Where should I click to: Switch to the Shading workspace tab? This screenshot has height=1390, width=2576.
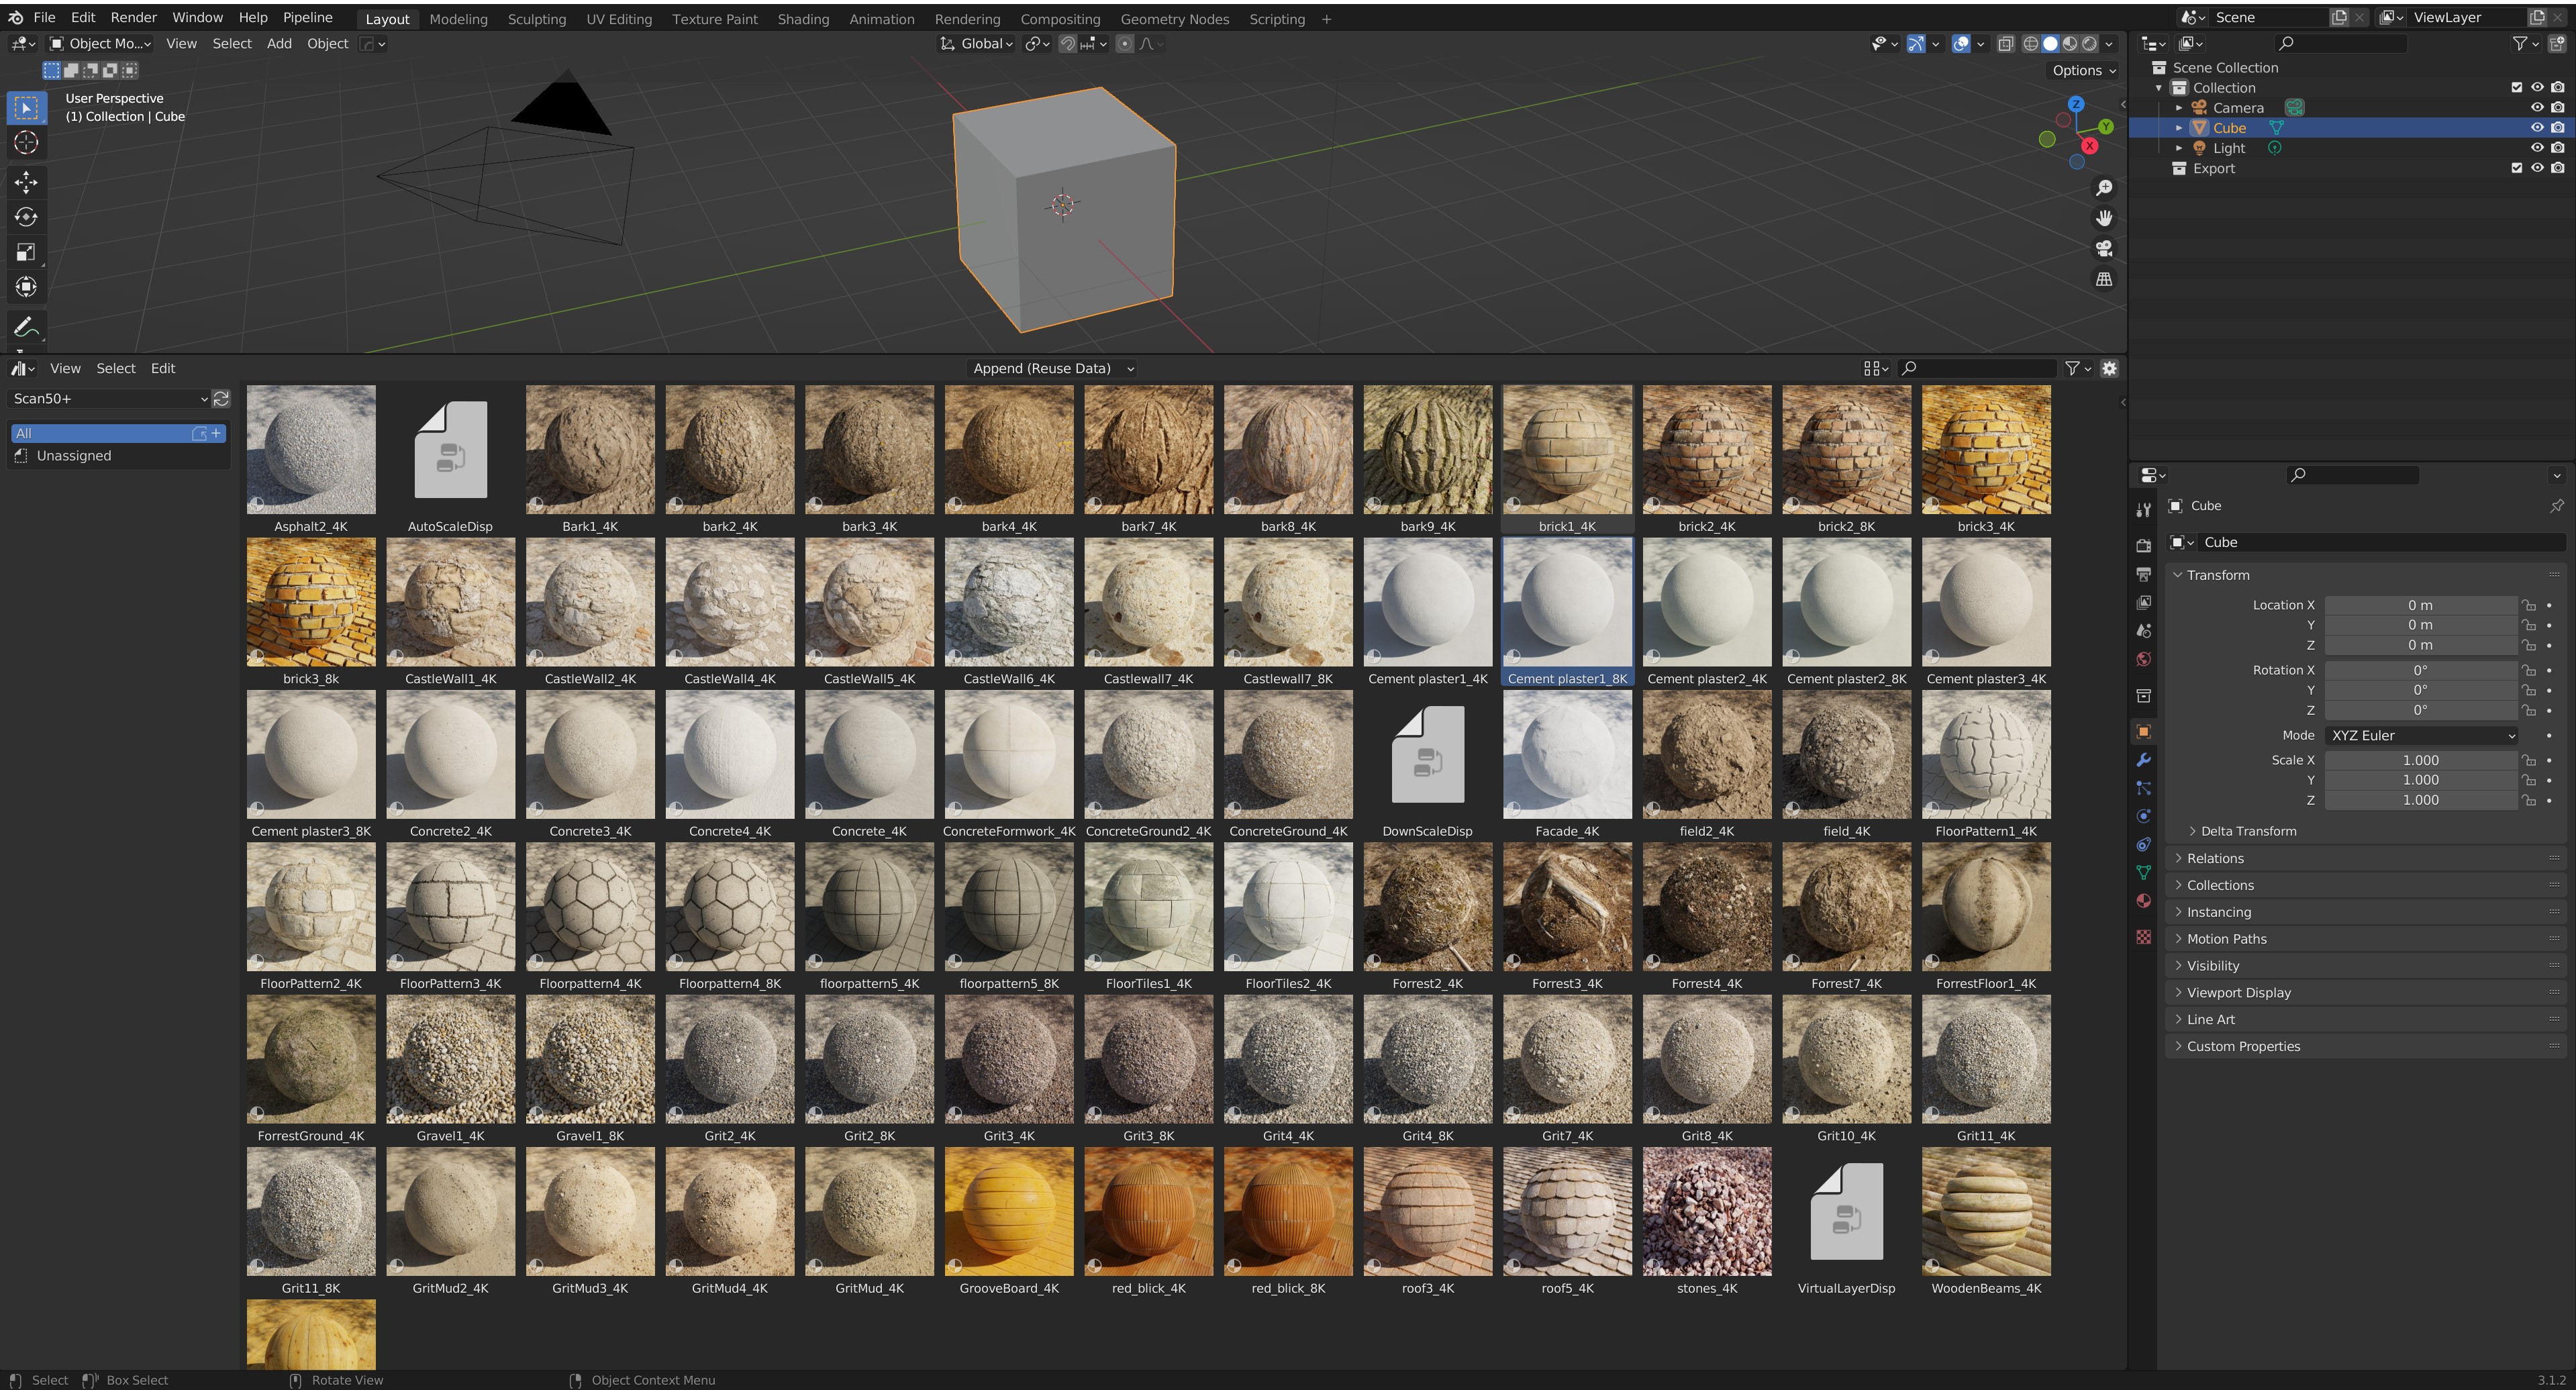click(803, 19)
